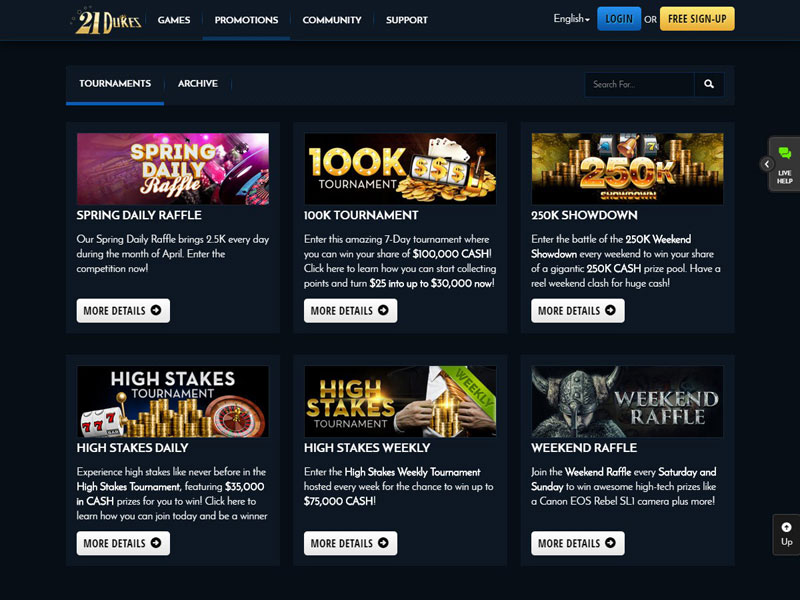Open the Support menu
This screenshot has width=800, height=600.
[x=407, y=20]
